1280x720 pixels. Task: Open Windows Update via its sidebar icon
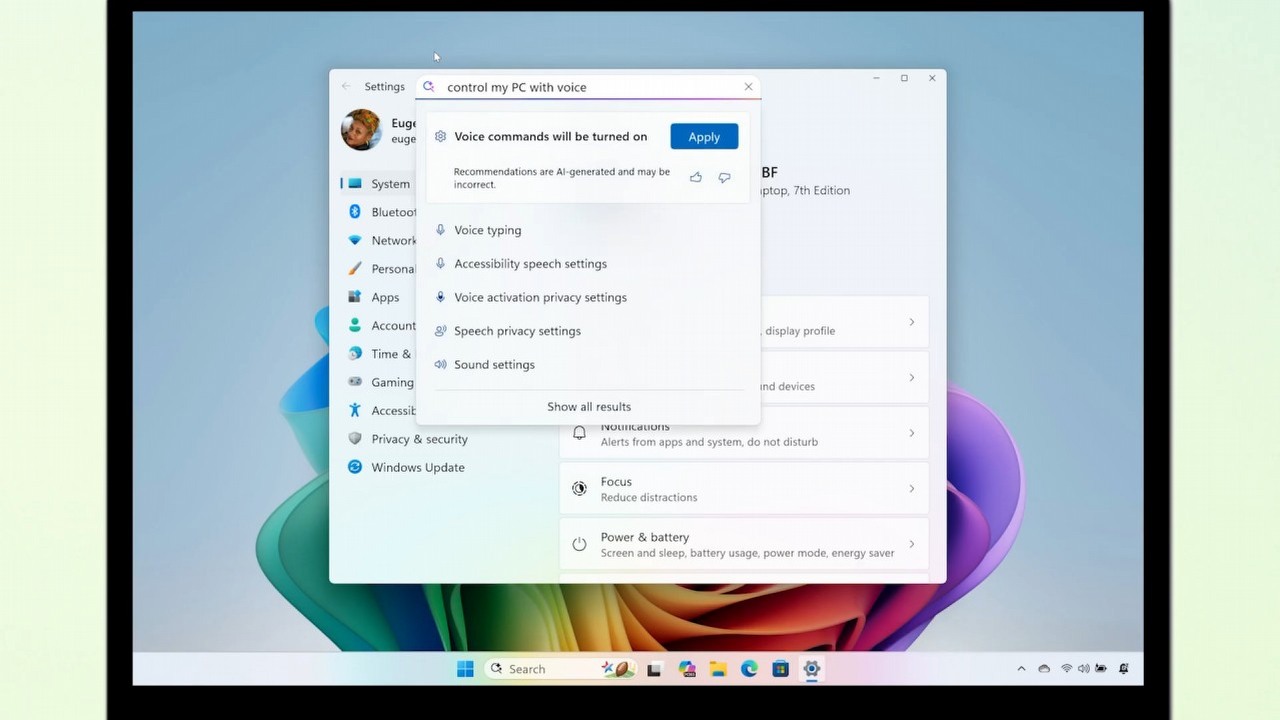[x=355, y=467]
